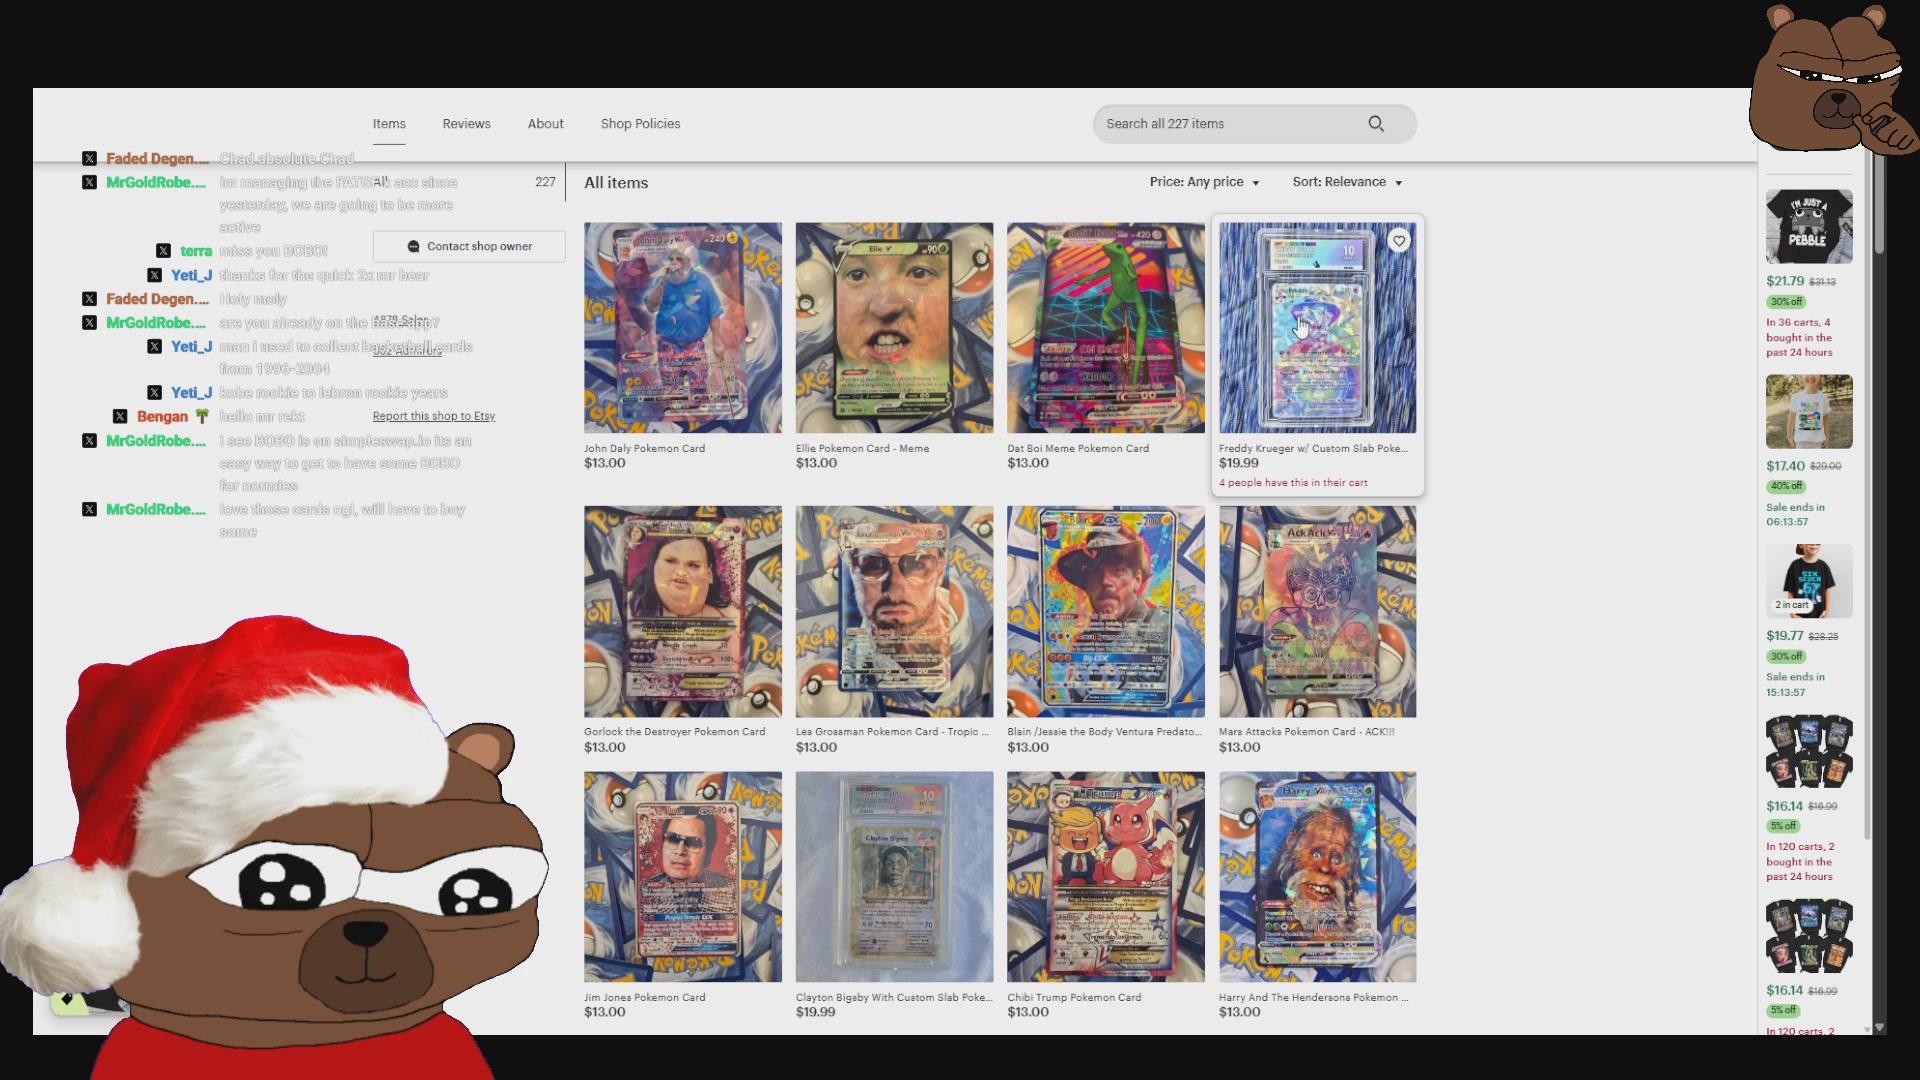Select the Items tab
1920x1080 pixels.
[x=389, y=123]
